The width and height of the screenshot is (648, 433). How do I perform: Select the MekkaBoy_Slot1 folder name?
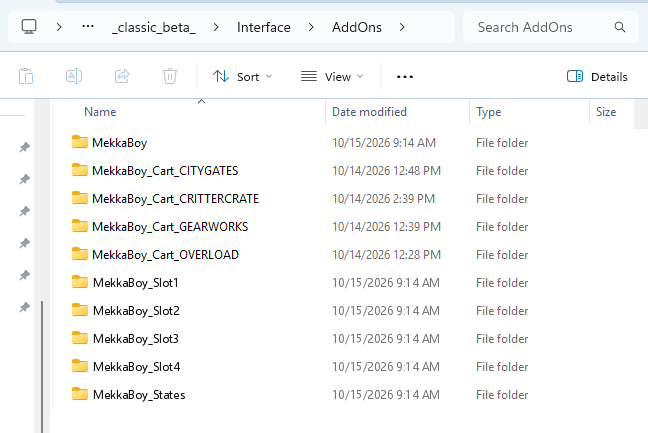coord(136,283)
